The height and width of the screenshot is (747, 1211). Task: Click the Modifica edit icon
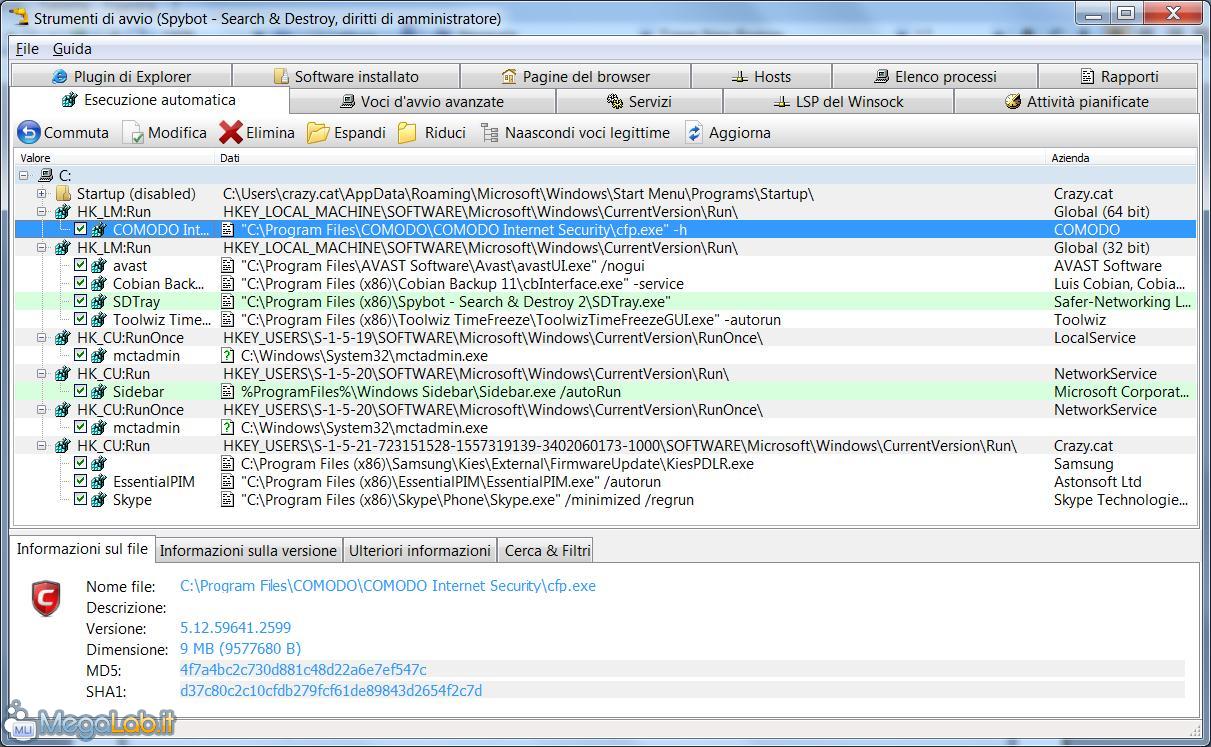click(x=133, y=132)
